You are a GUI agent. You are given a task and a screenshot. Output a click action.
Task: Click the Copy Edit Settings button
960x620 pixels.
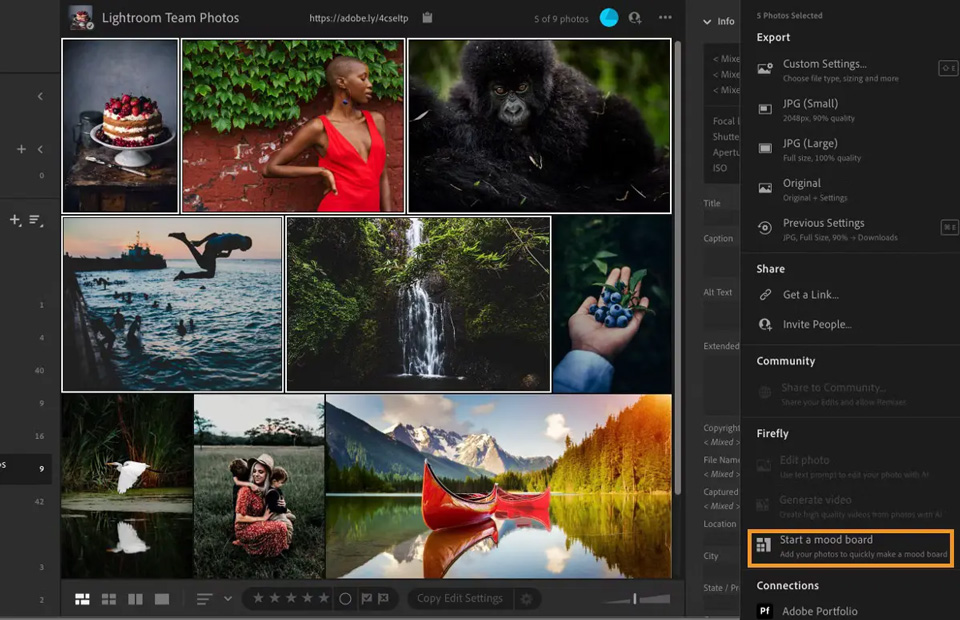pyautogui.click(x=460, y=599)
